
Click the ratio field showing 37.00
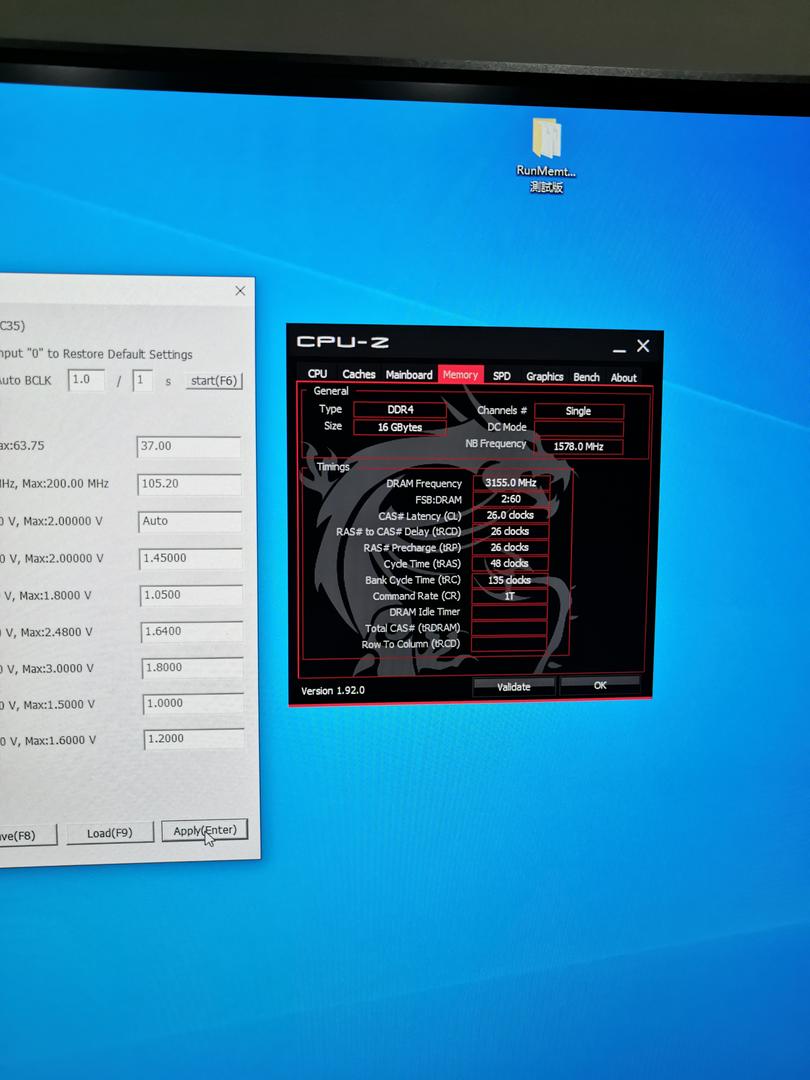[189, 446]
